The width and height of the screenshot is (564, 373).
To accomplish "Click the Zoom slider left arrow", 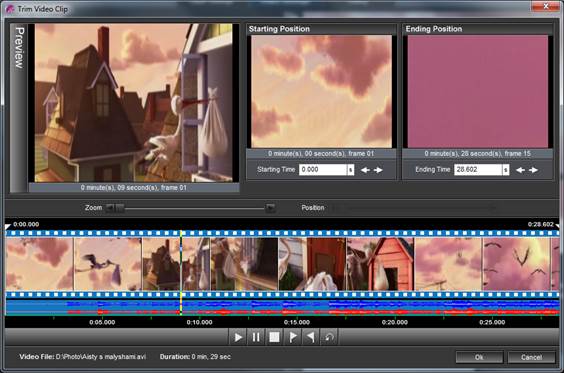I will tap(110, 208).
